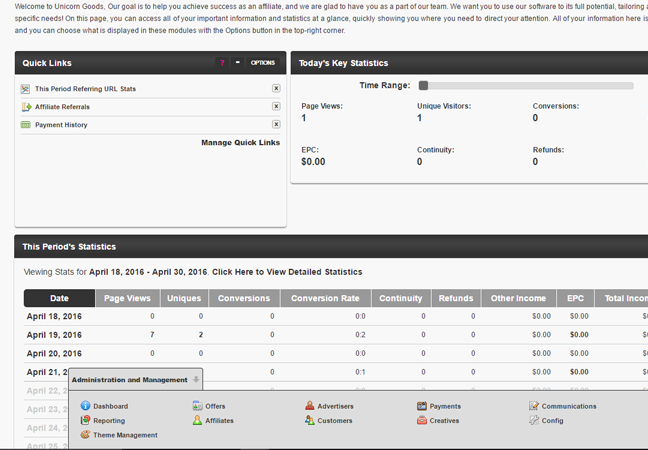Collapse the Administration and Management menu arrow

coord(196,379)
